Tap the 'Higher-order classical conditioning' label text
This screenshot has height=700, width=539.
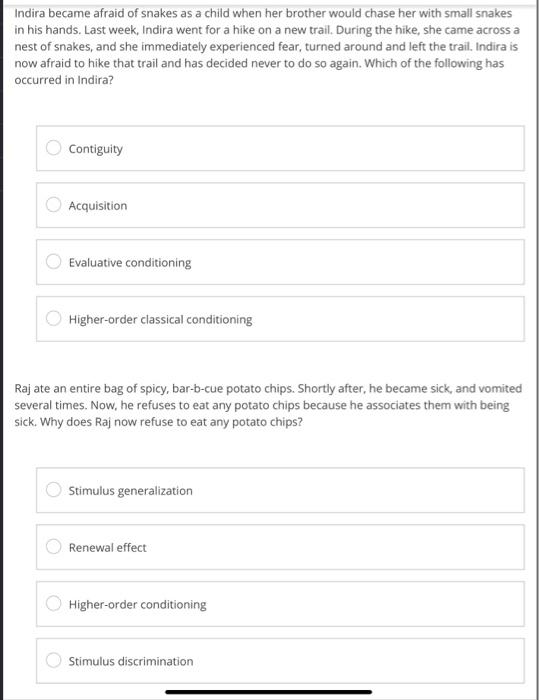click(160, 320)
